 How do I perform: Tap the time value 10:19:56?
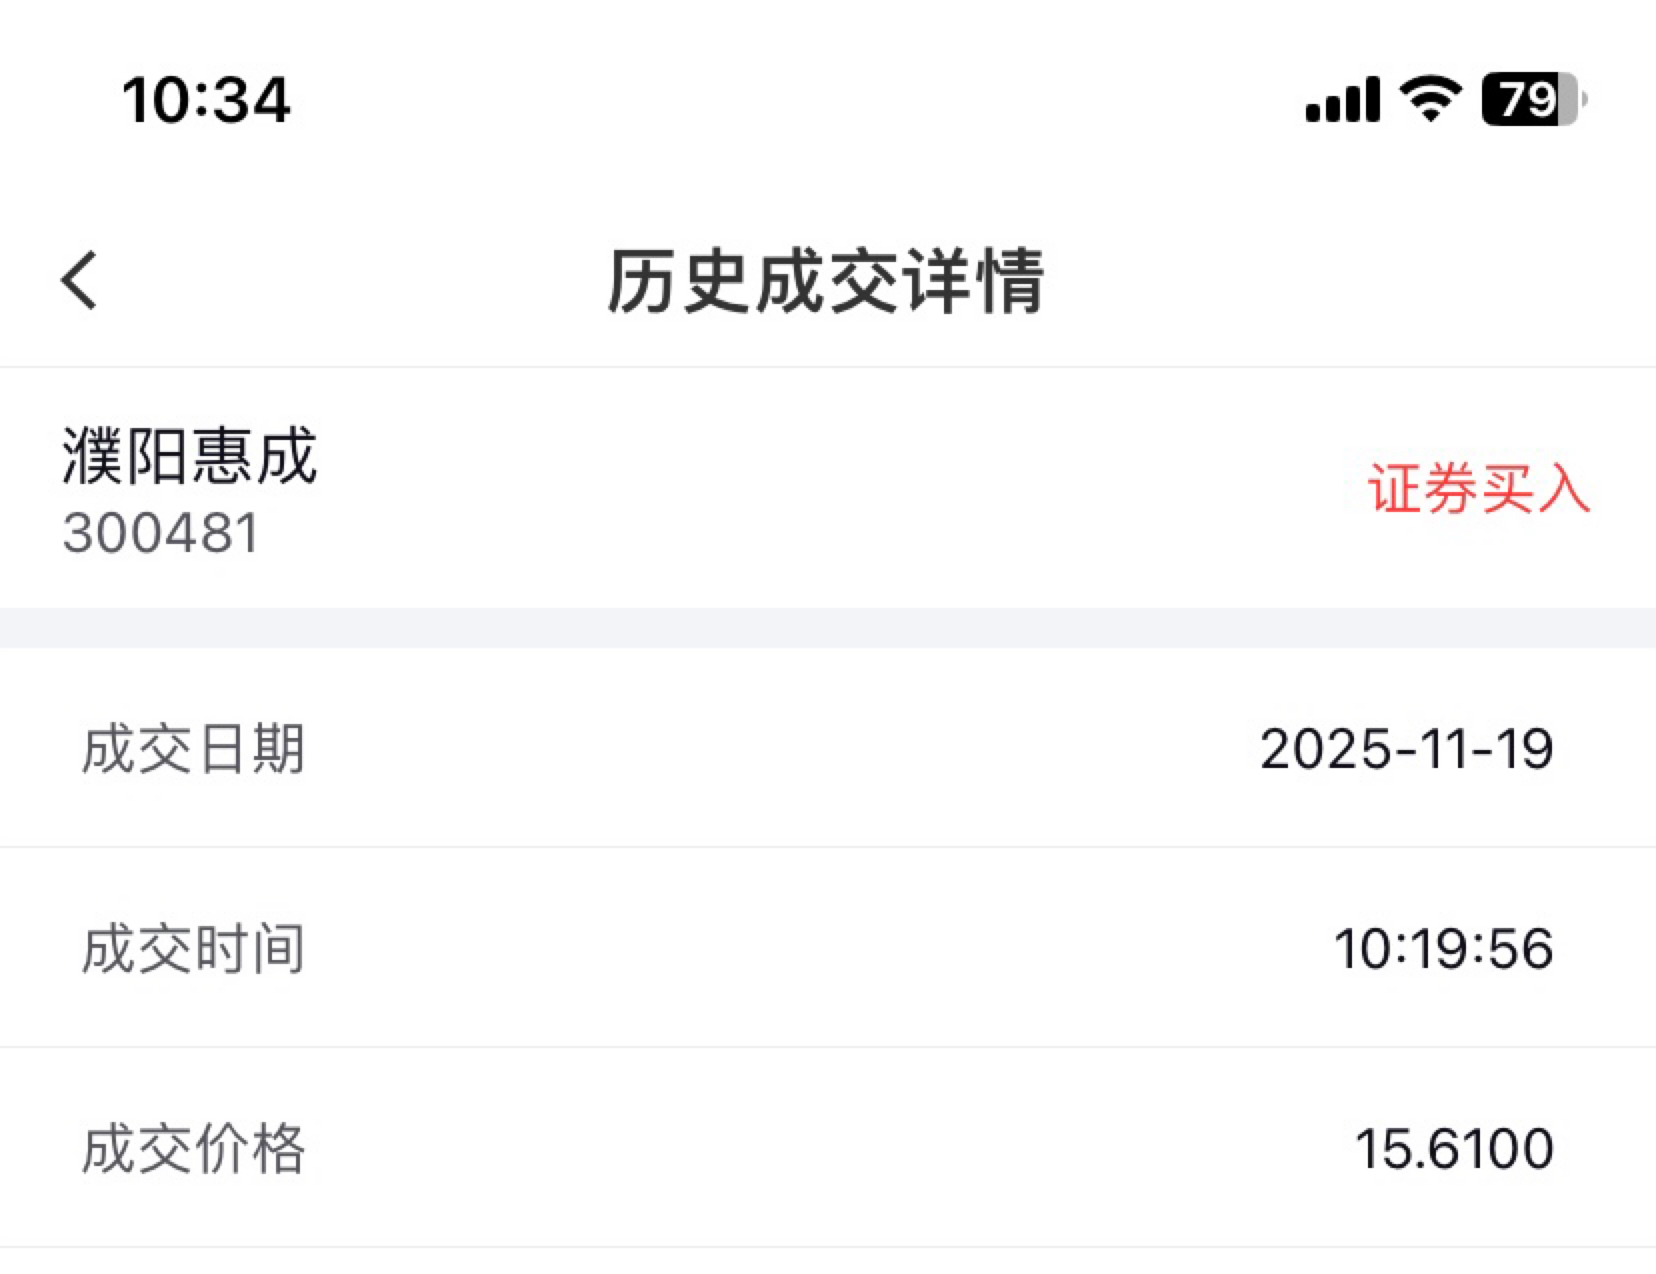pyautogui.click(x=1443, y=948)
